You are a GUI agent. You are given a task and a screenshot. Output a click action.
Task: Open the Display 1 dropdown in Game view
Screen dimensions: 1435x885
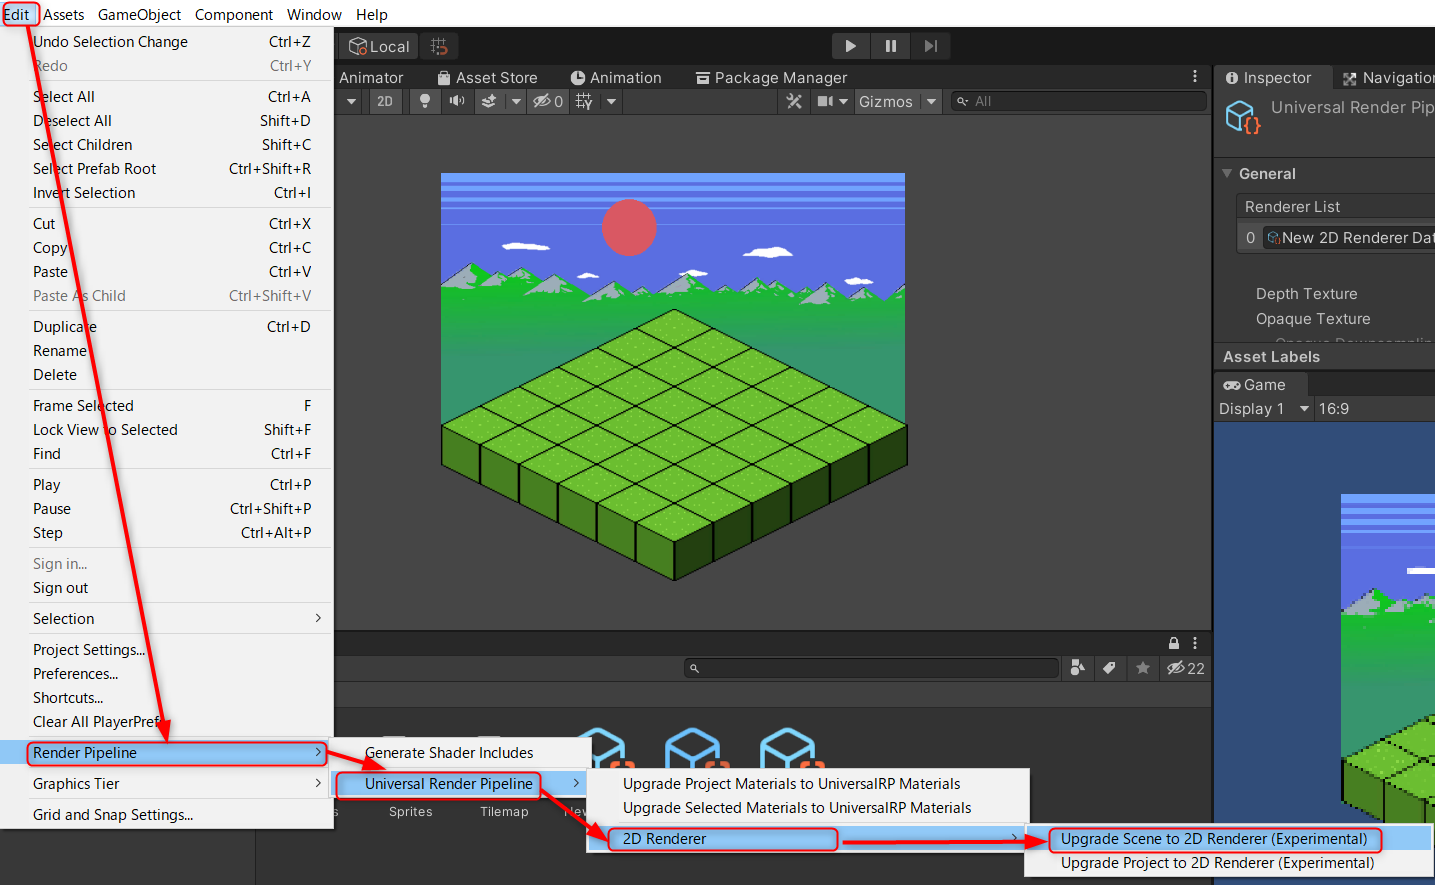(1263, 408)
